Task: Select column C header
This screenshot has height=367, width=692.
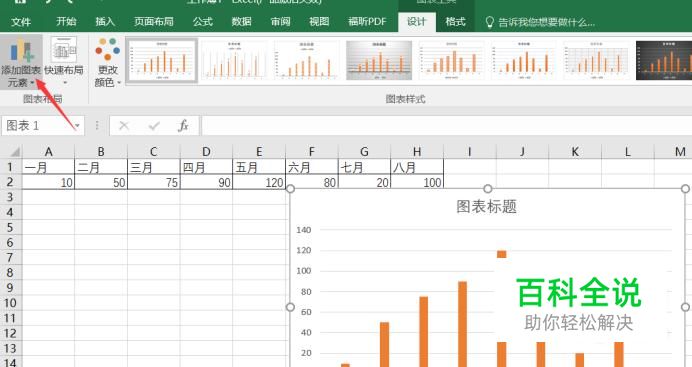Action: point(154,152)
